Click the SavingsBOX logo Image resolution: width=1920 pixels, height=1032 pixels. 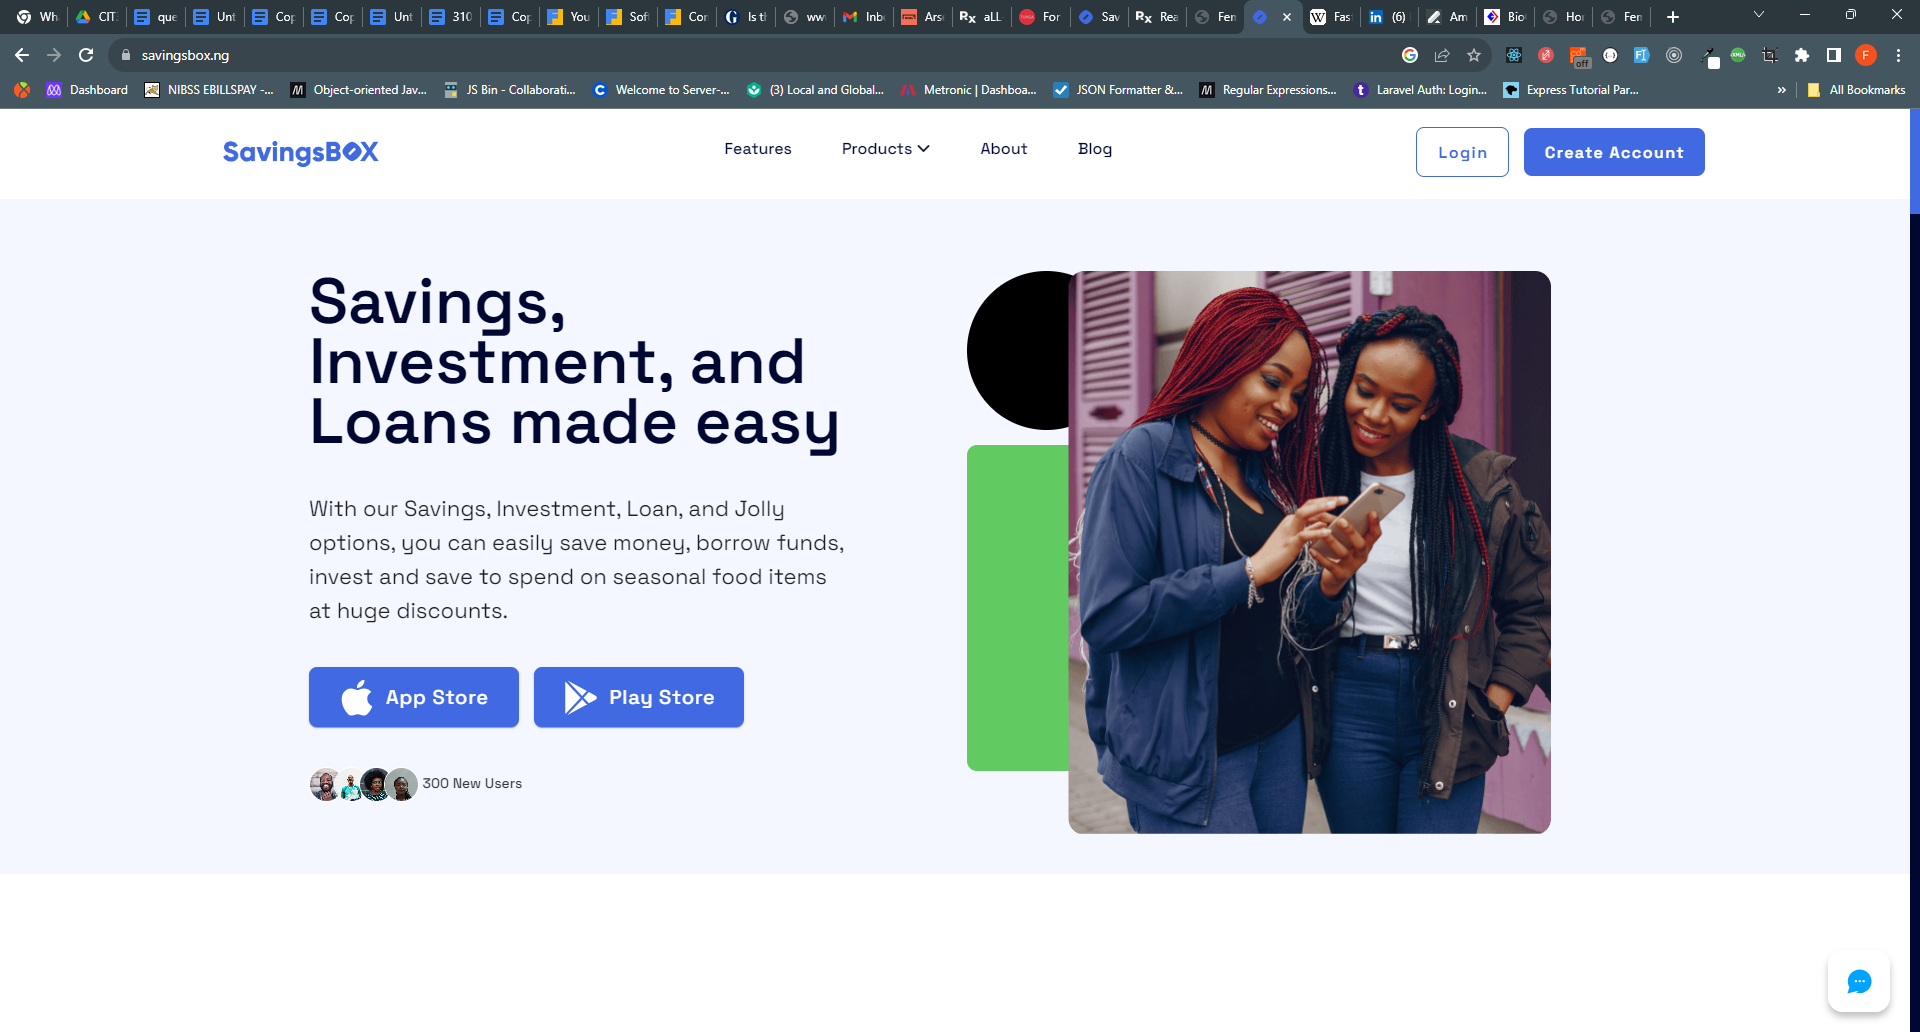(x=300, y=152)
